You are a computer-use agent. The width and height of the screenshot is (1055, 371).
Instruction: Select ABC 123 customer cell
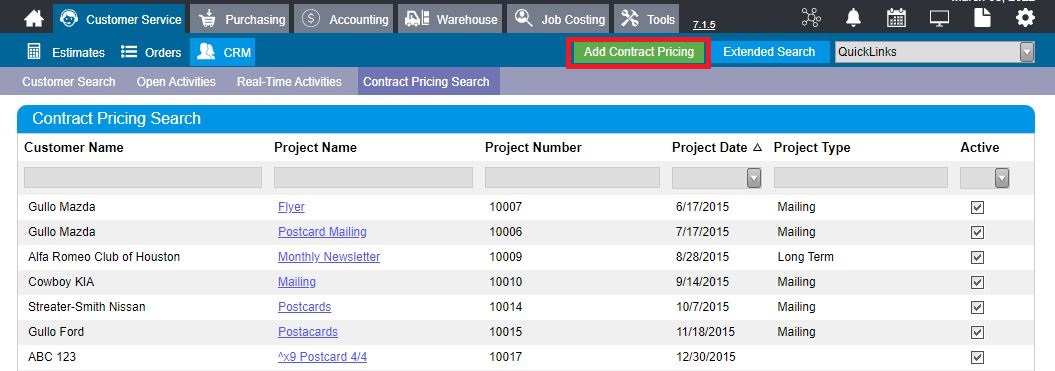[52, 357]
